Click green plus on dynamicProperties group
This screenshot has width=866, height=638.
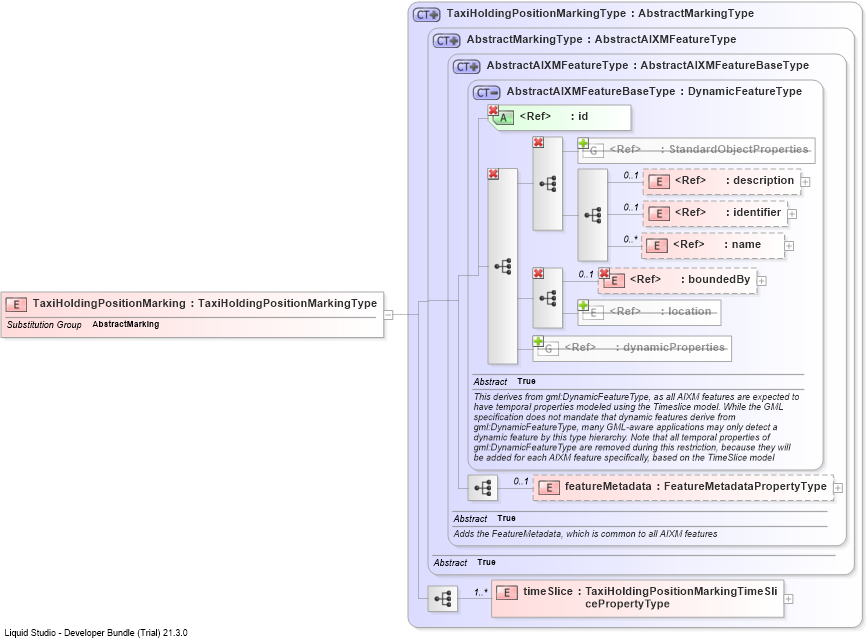538,341
